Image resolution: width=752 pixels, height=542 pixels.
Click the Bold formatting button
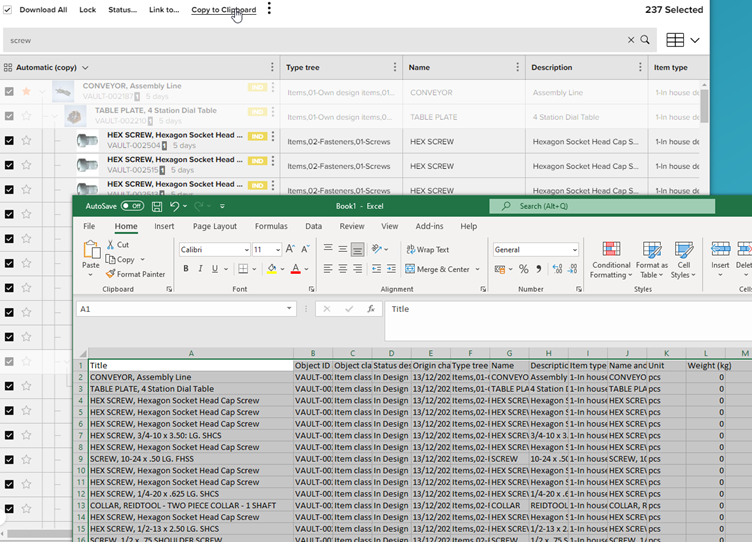coord(186,269)
